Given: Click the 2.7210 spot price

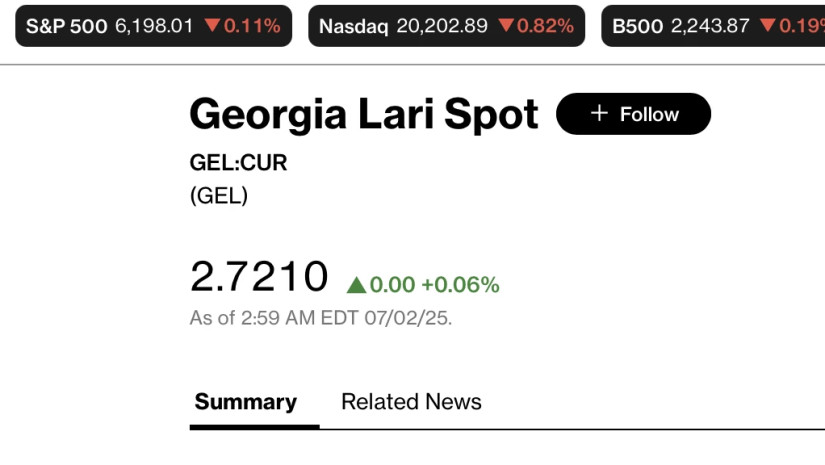Looking at the screenshot, I should (x=259, y=276).
